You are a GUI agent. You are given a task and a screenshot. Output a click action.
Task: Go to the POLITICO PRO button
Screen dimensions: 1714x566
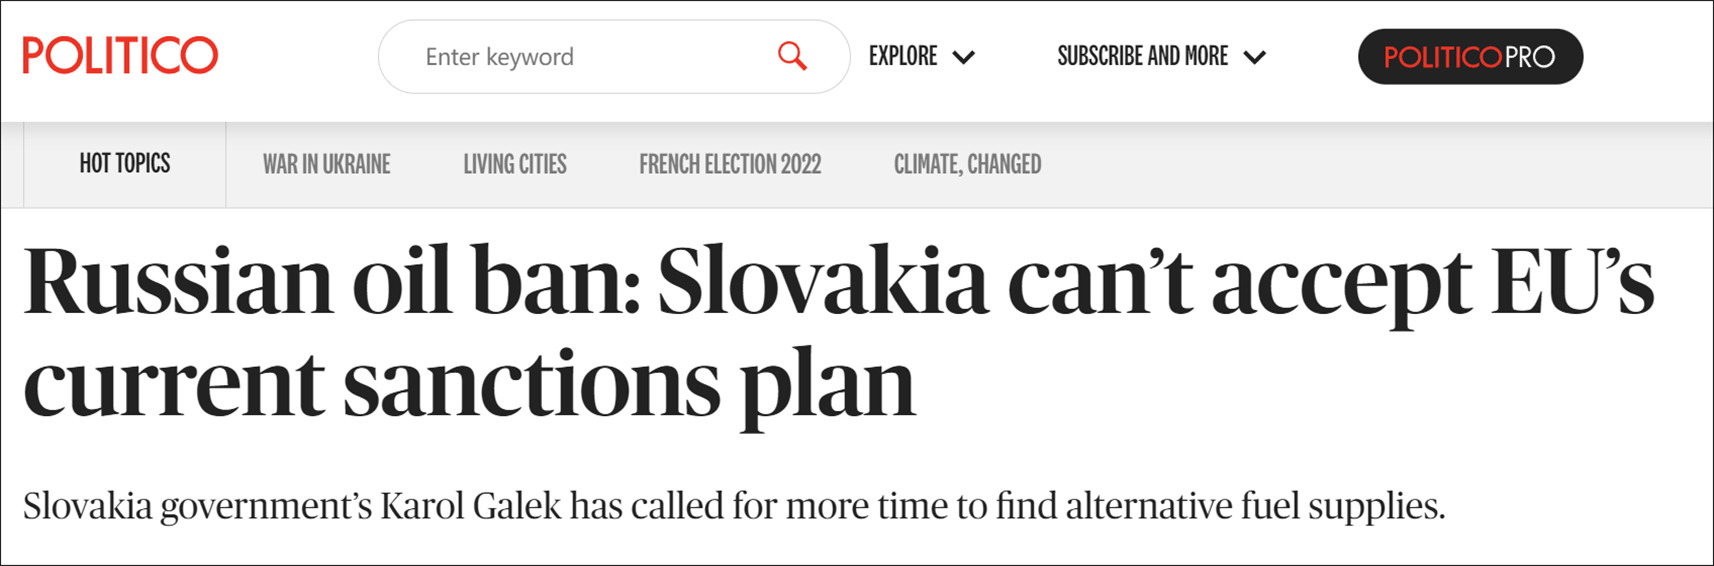tap(1470, 56)
